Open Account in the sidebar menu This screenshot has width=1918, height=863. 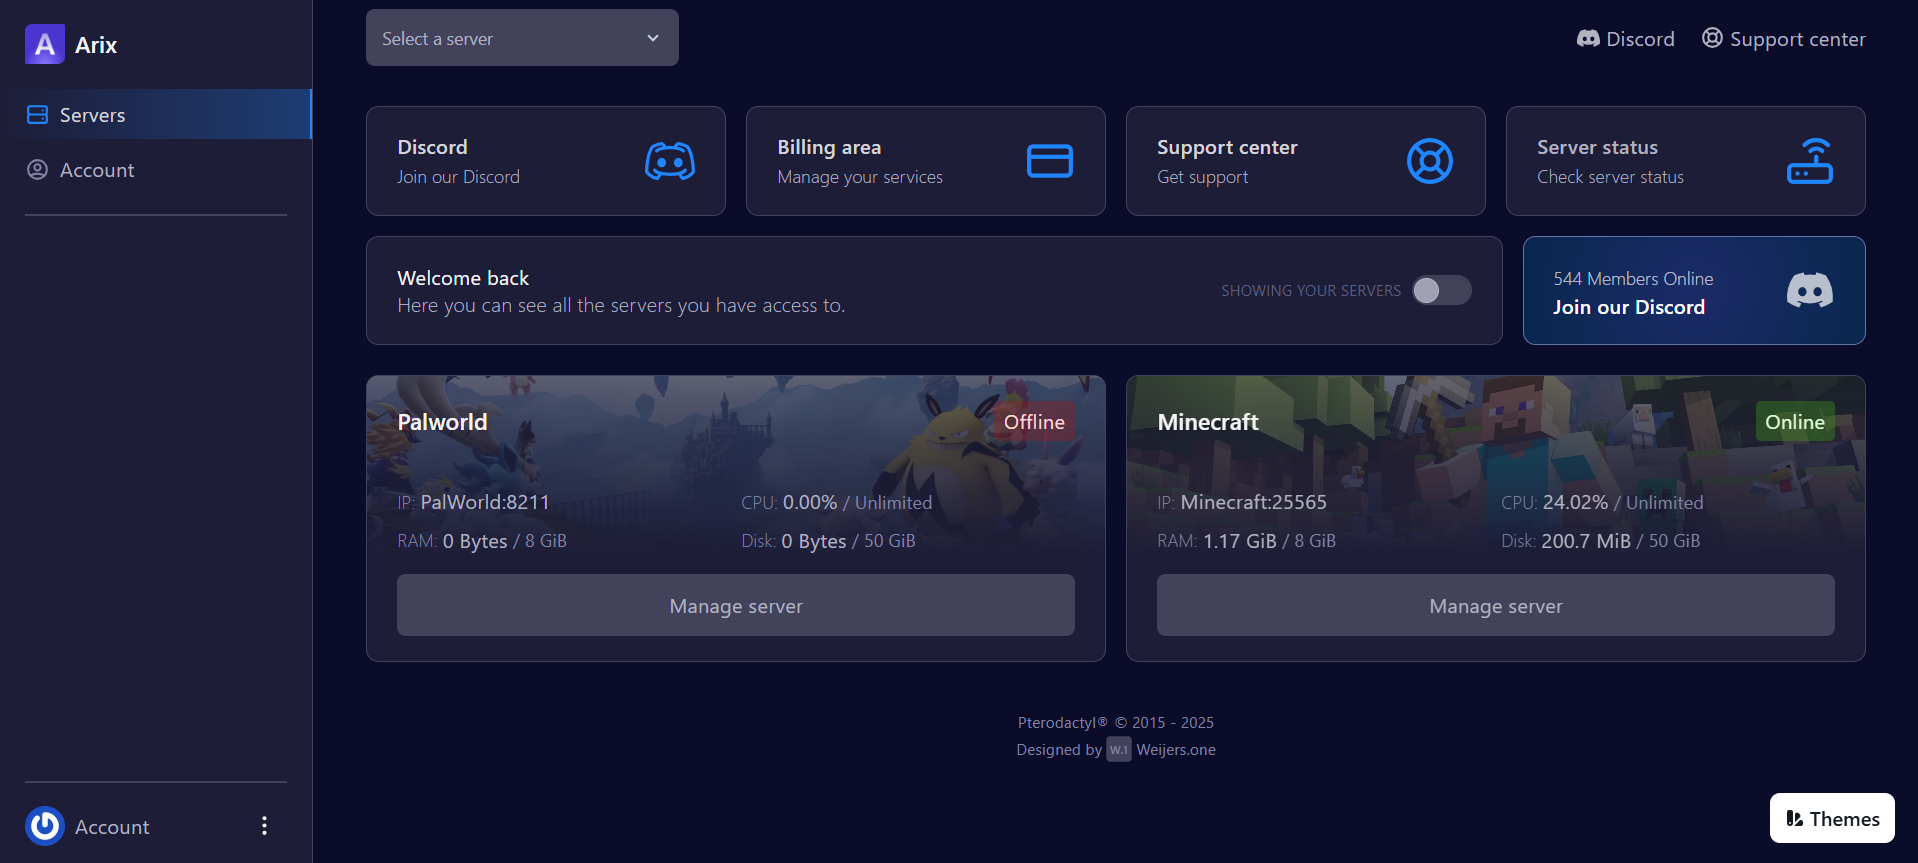(96, 170)
